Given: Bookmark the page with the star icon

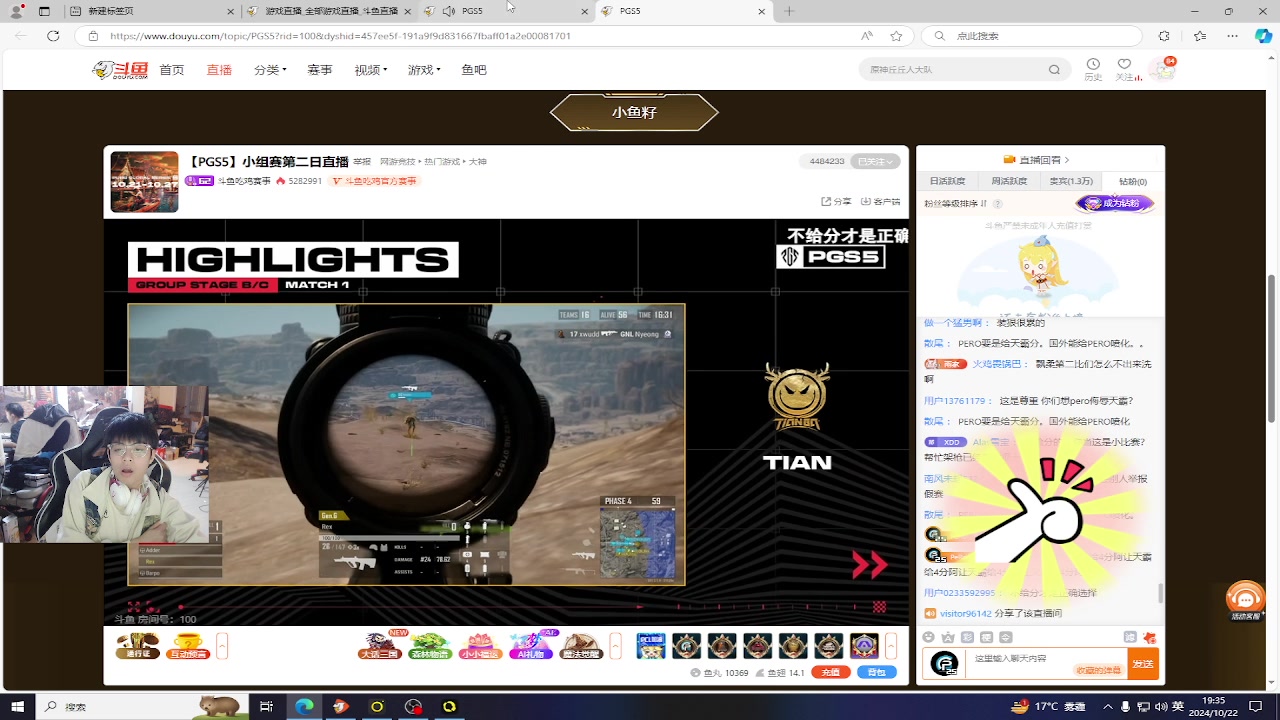Looking at the screenshot, I should 897,35.
